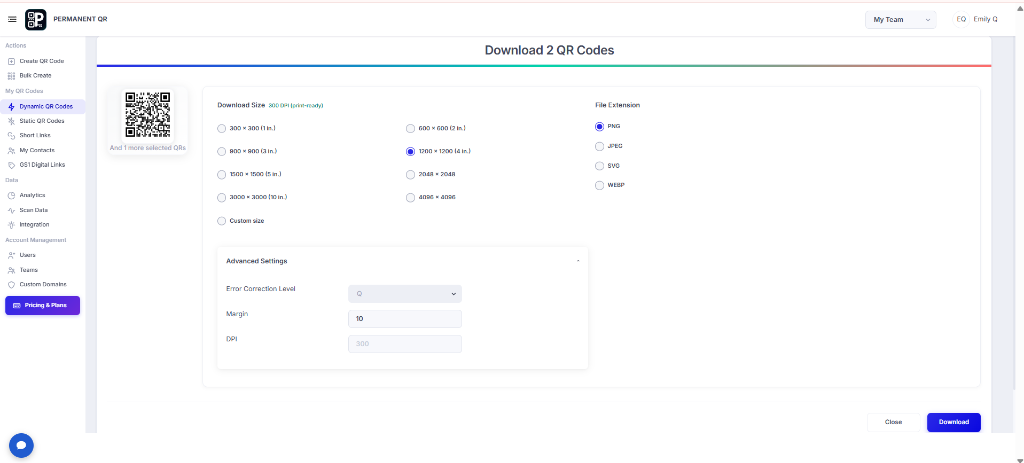
Task: Select 3000 × 3000 (10 in.) size
Action: click(x=221, y=197)
